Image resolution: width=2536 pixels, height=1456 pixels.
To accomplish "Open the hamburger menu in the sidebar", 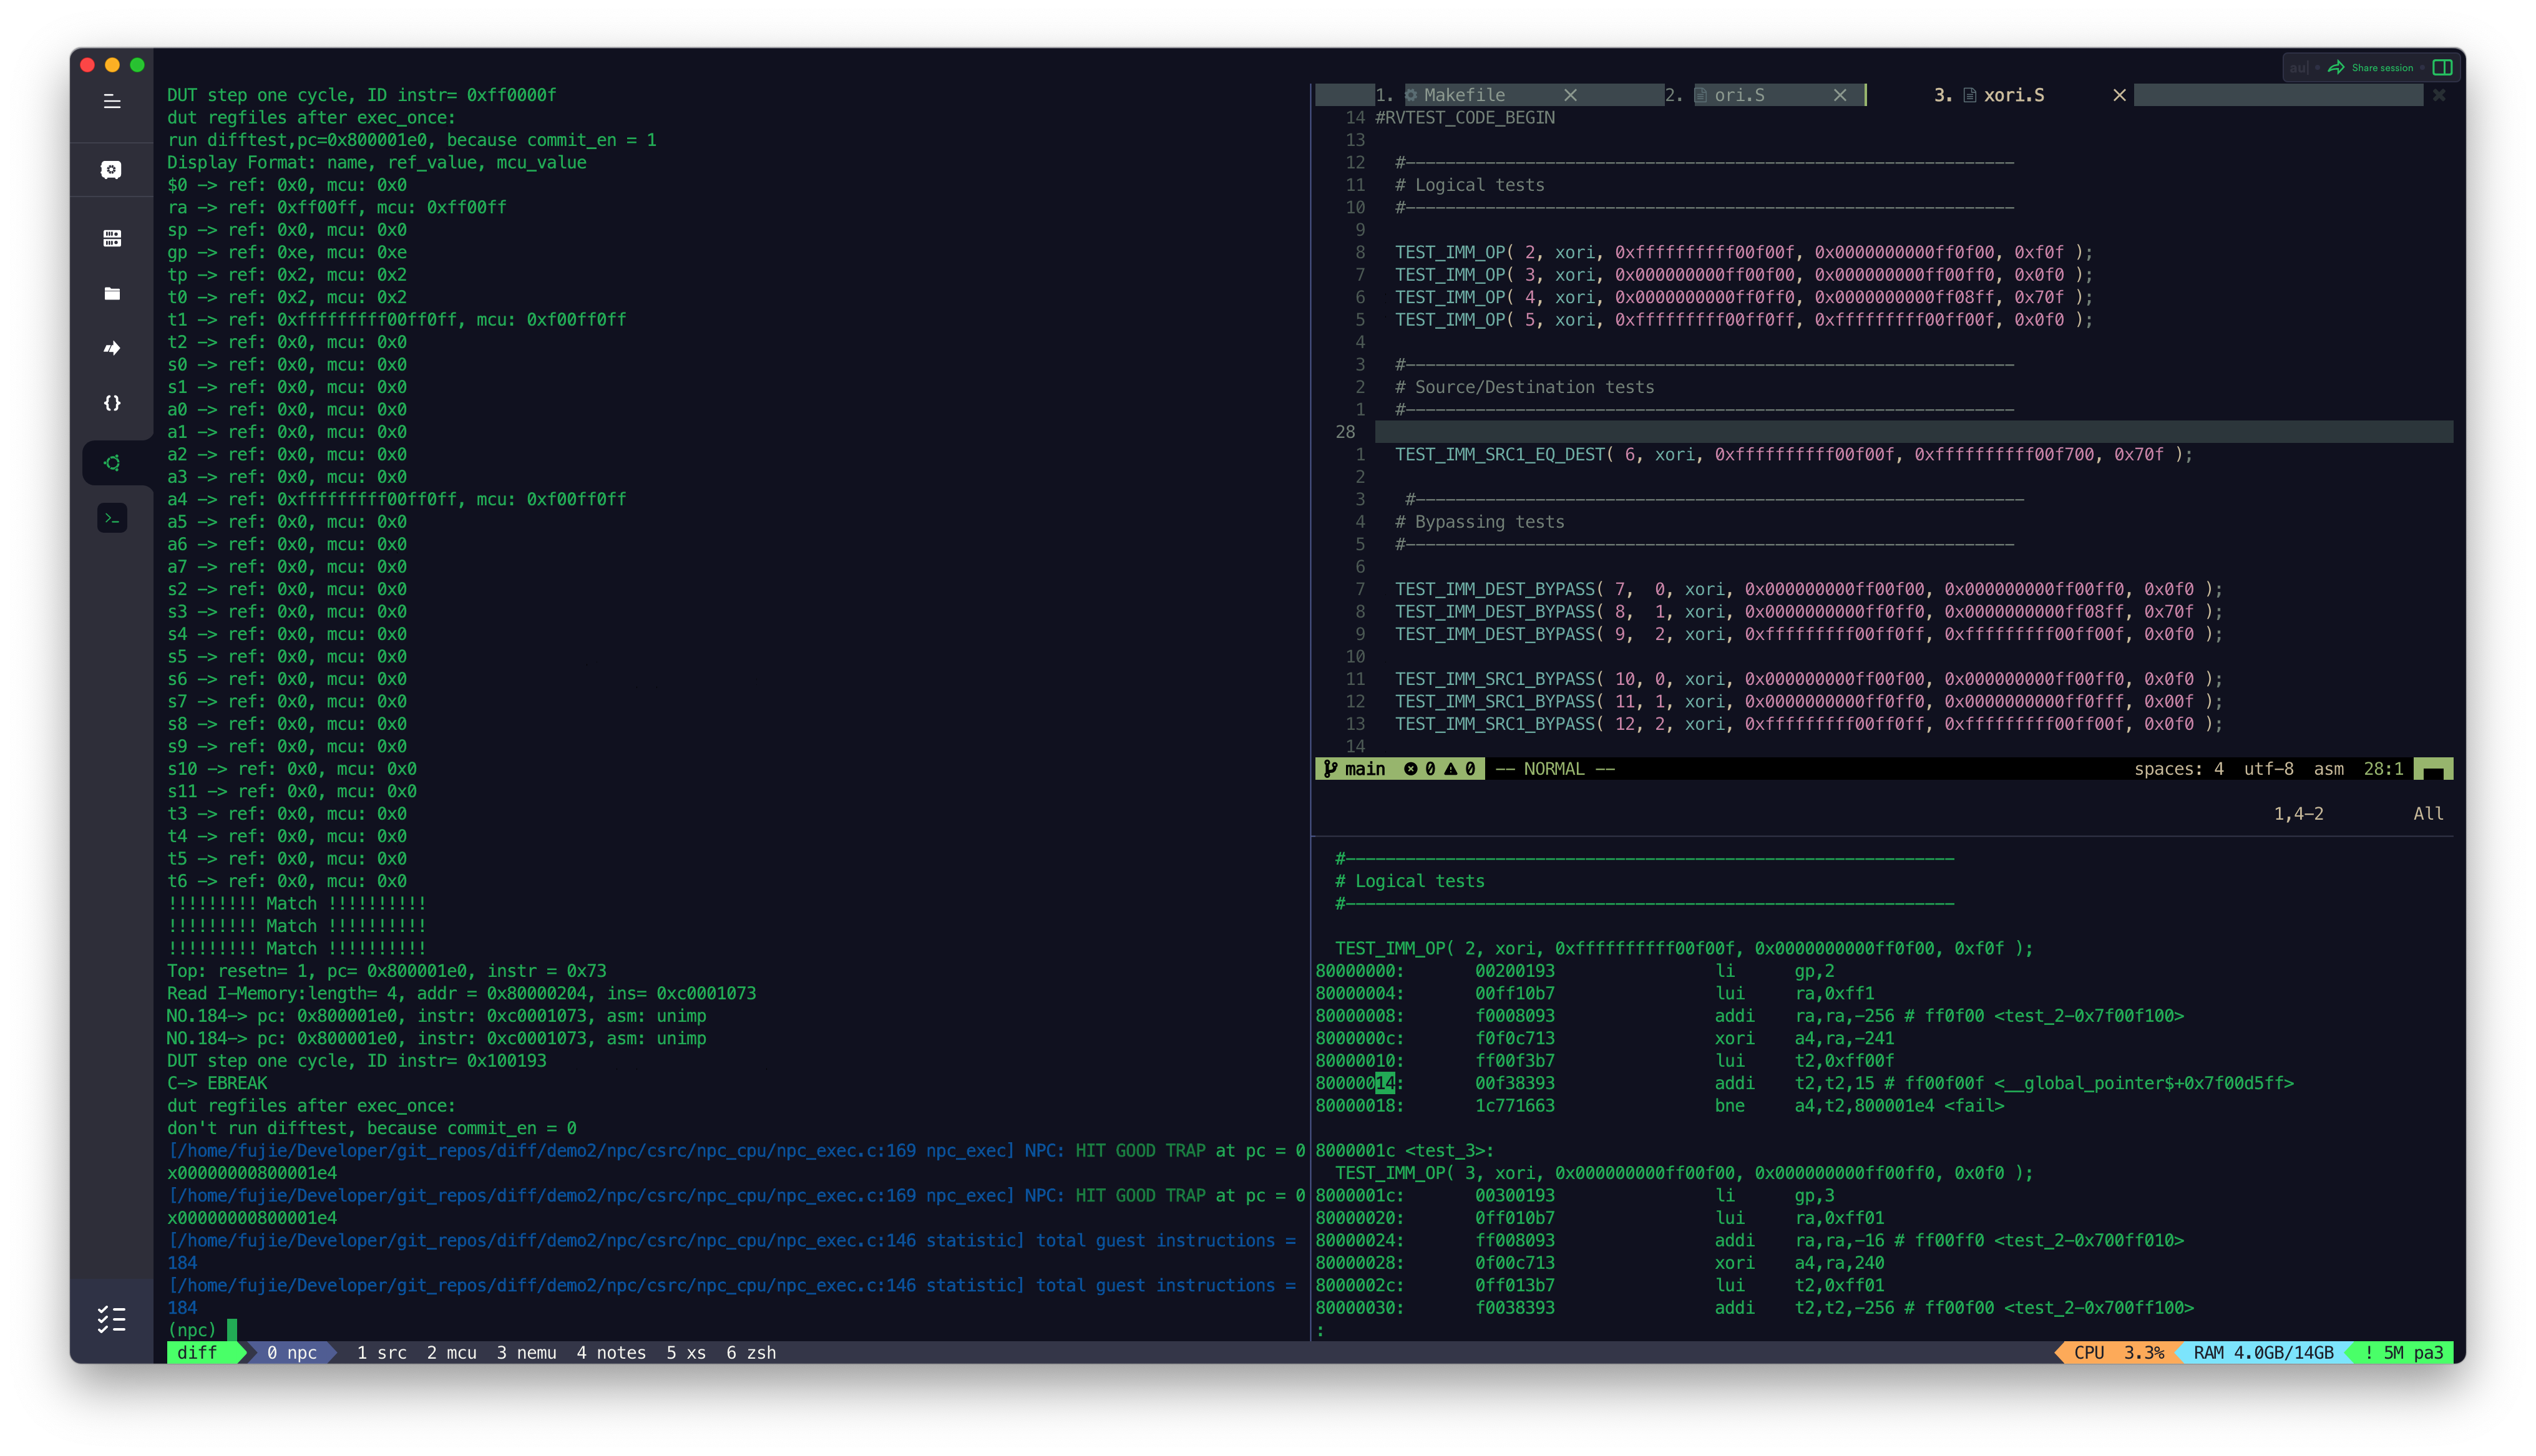I will (112, 101).
